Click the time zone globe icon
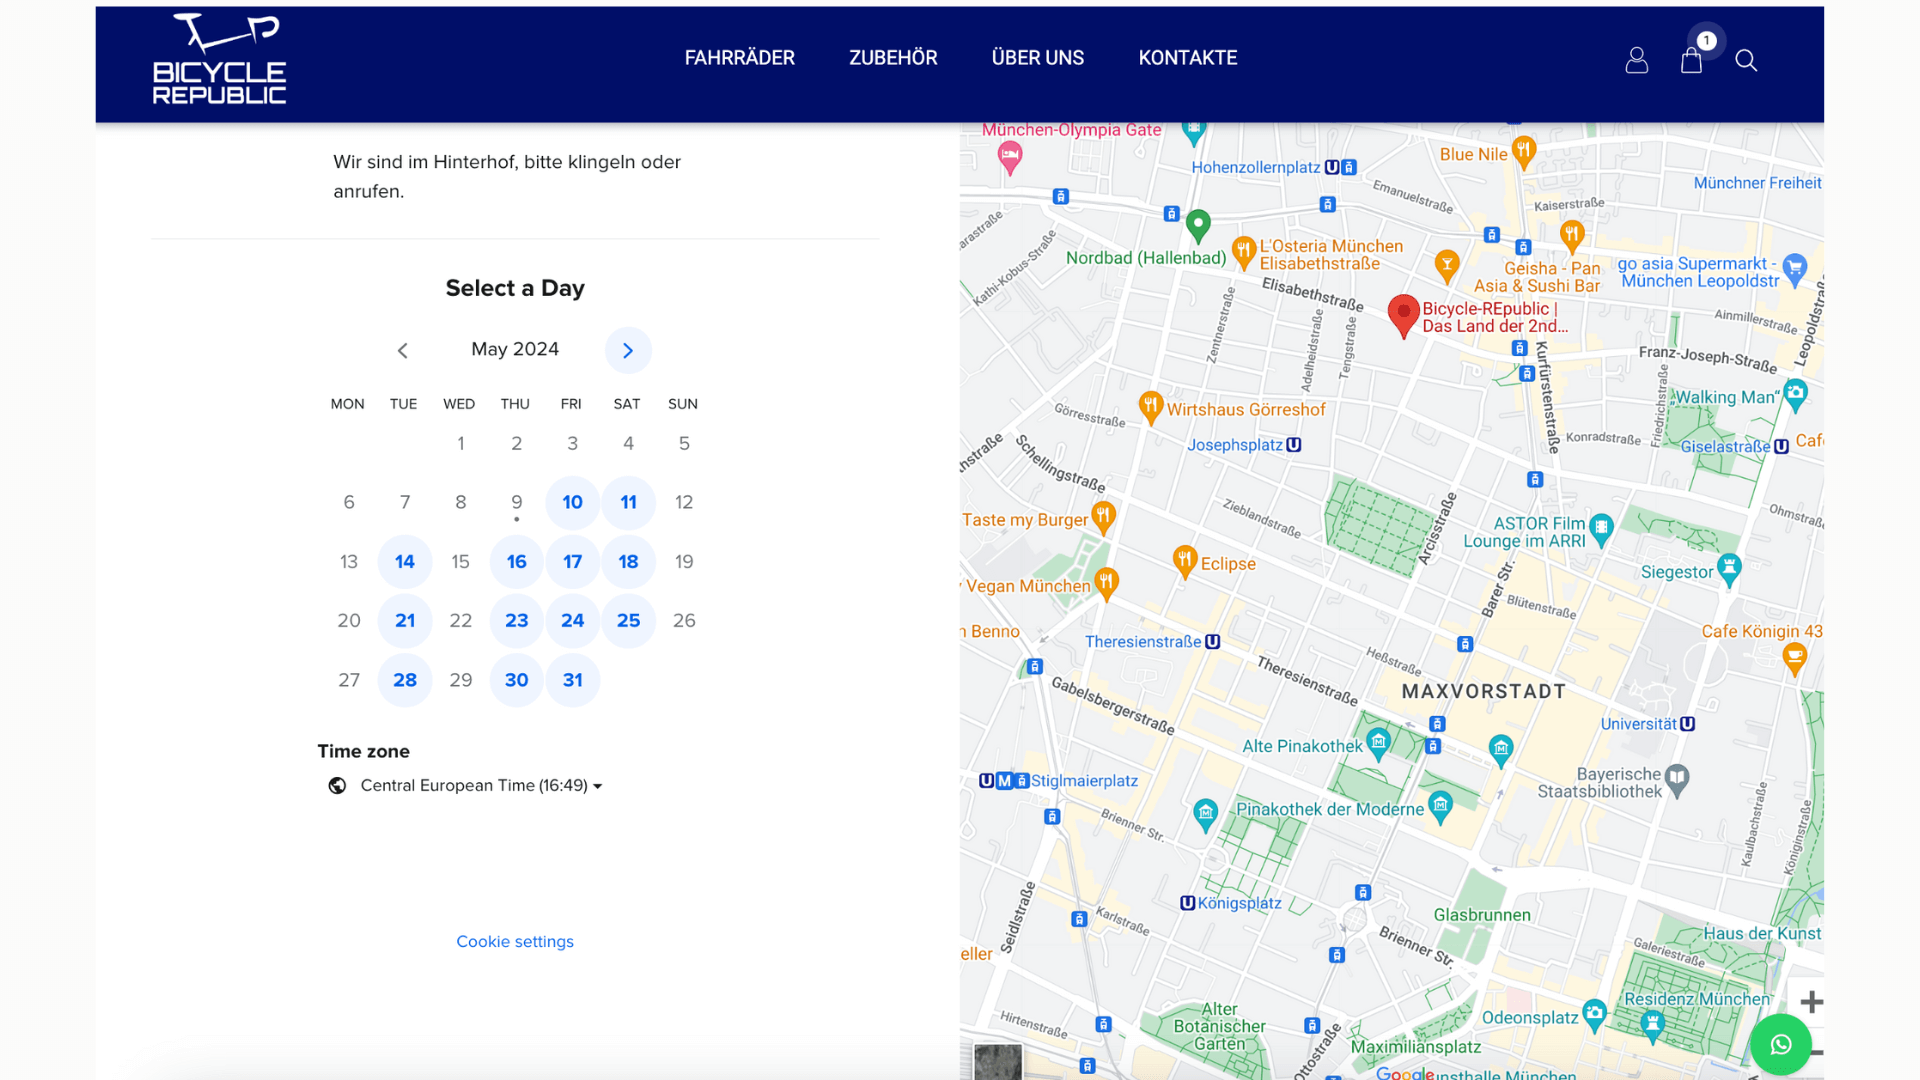1920x1080 pixels. (x=337, y=786)
